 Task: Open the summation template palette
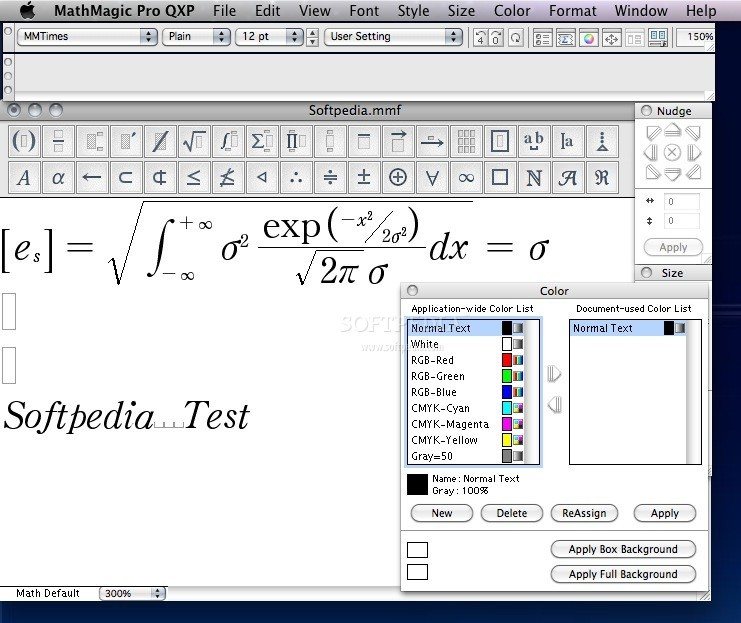[262, 141]
